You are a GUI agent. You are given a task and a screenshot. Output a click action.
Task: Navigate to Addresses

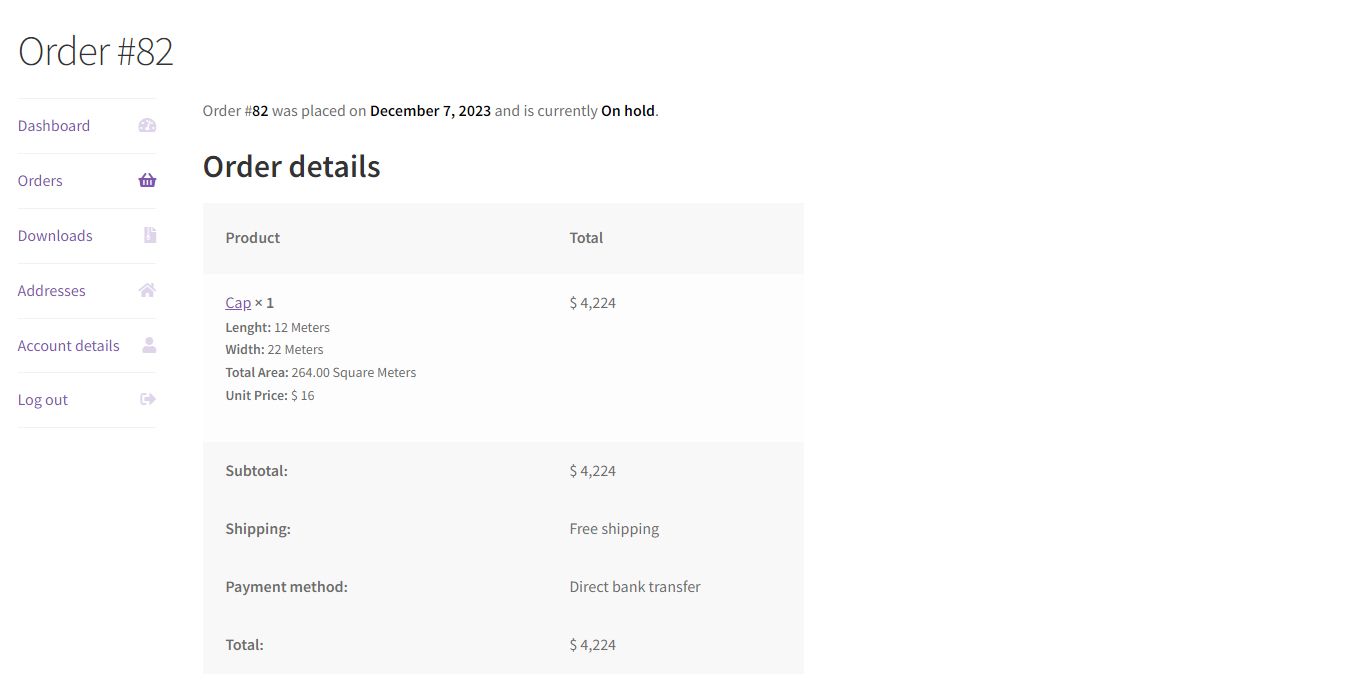52,291
